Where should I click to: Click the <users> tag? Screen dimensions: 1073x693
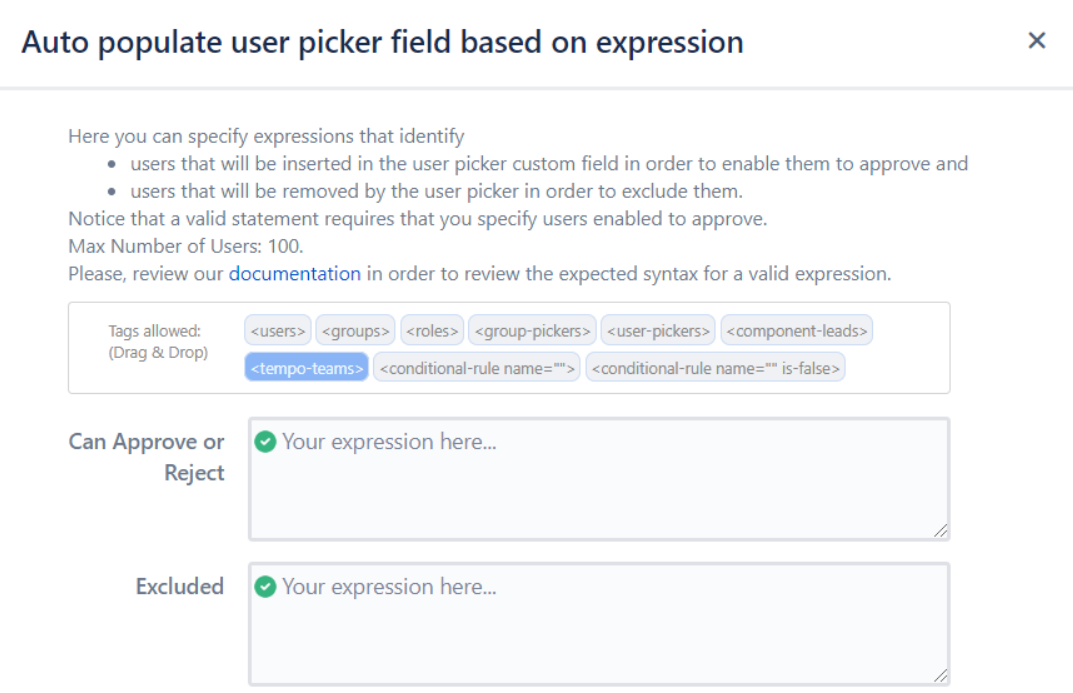tap(278, 330)
